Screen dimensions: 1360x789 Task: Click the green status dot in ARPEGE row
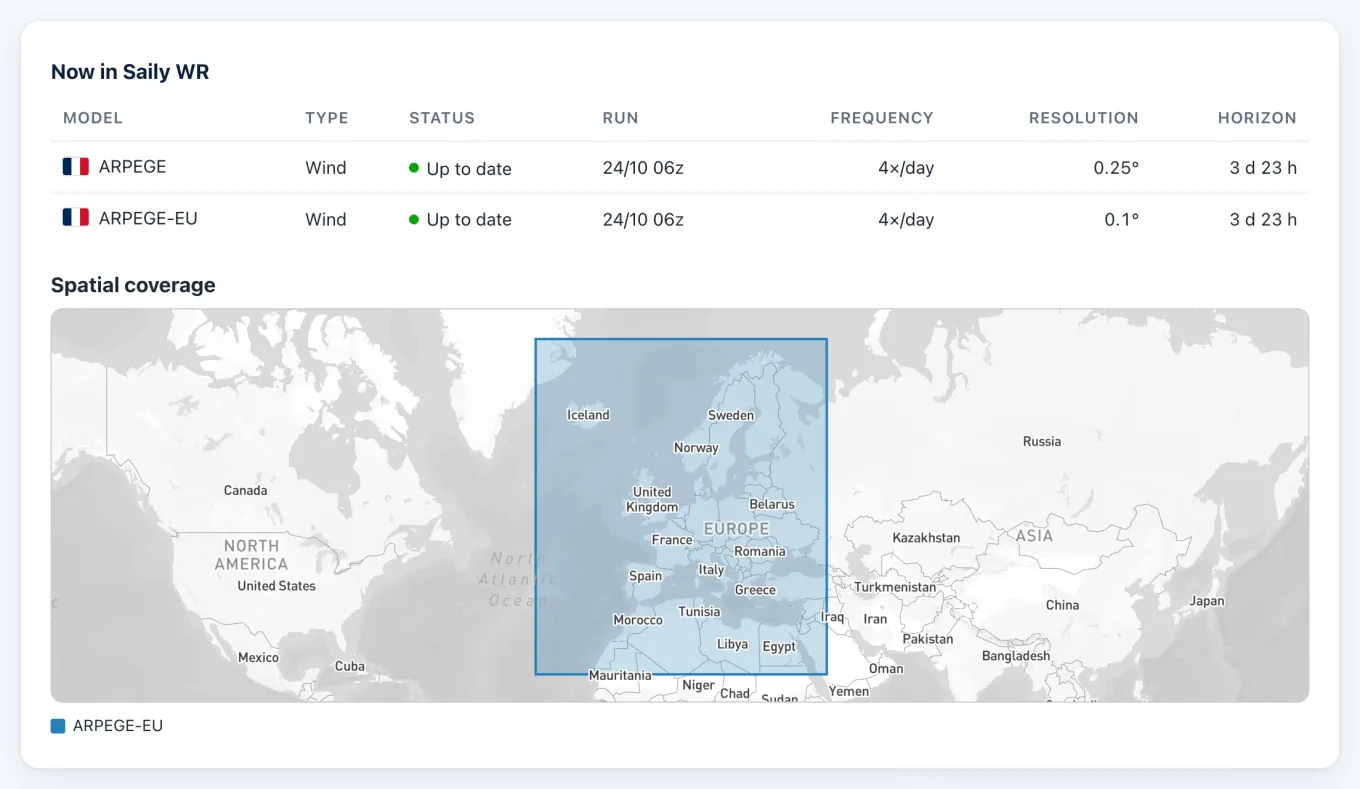pyautogui.click(x=414, y=168)
